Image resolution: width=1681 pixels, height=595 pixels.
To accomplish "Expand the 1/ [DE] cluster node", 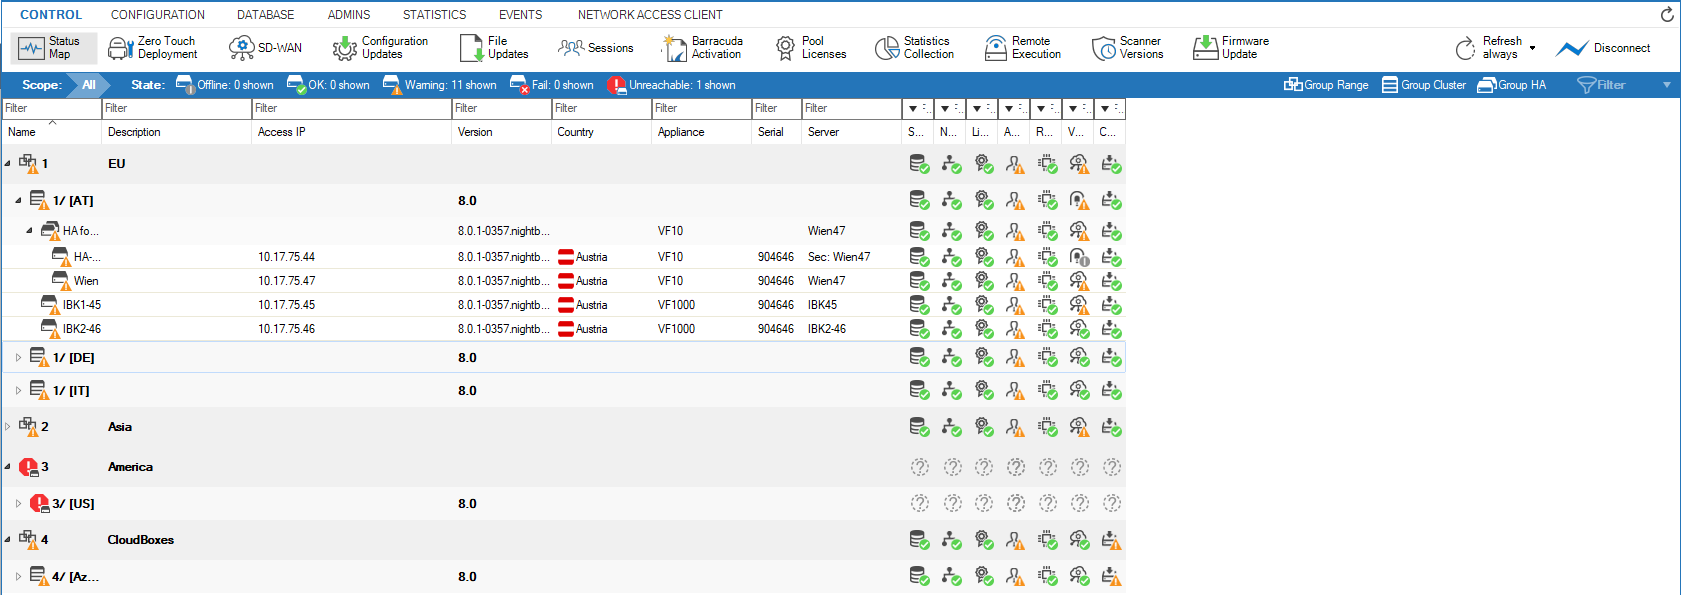I will coord(18,357).
